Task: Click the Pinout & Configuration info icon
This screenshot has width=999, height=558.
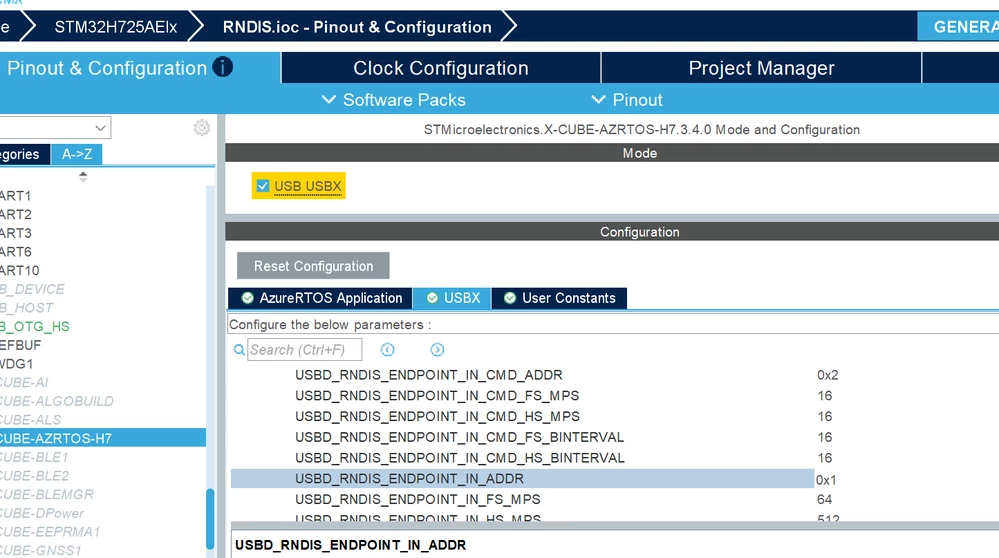Action: pos(222,67)
